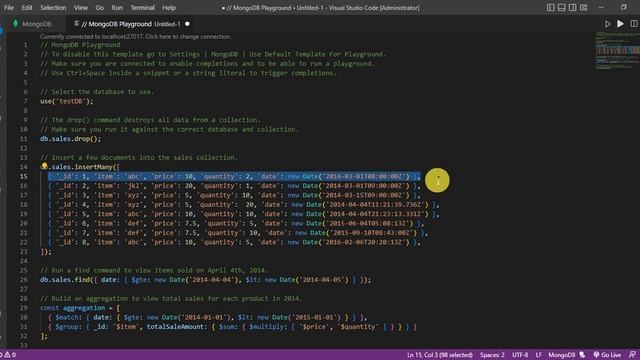The width and height of the screenshot is (640, 360).
Task: Click the '// Select the database to use.' comment
Action: point(97,92)
